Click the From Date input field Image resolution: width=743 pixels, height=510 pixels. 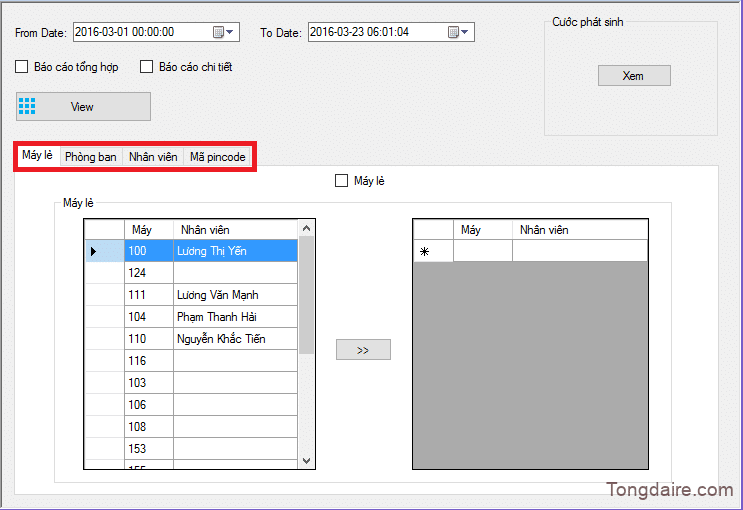pos(140,33)
